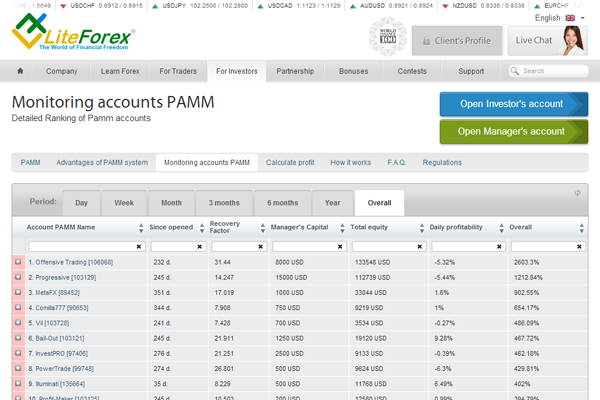Expand row of MetaFX account
Viewport: 600px width, 400px height.
coord(18,292)
